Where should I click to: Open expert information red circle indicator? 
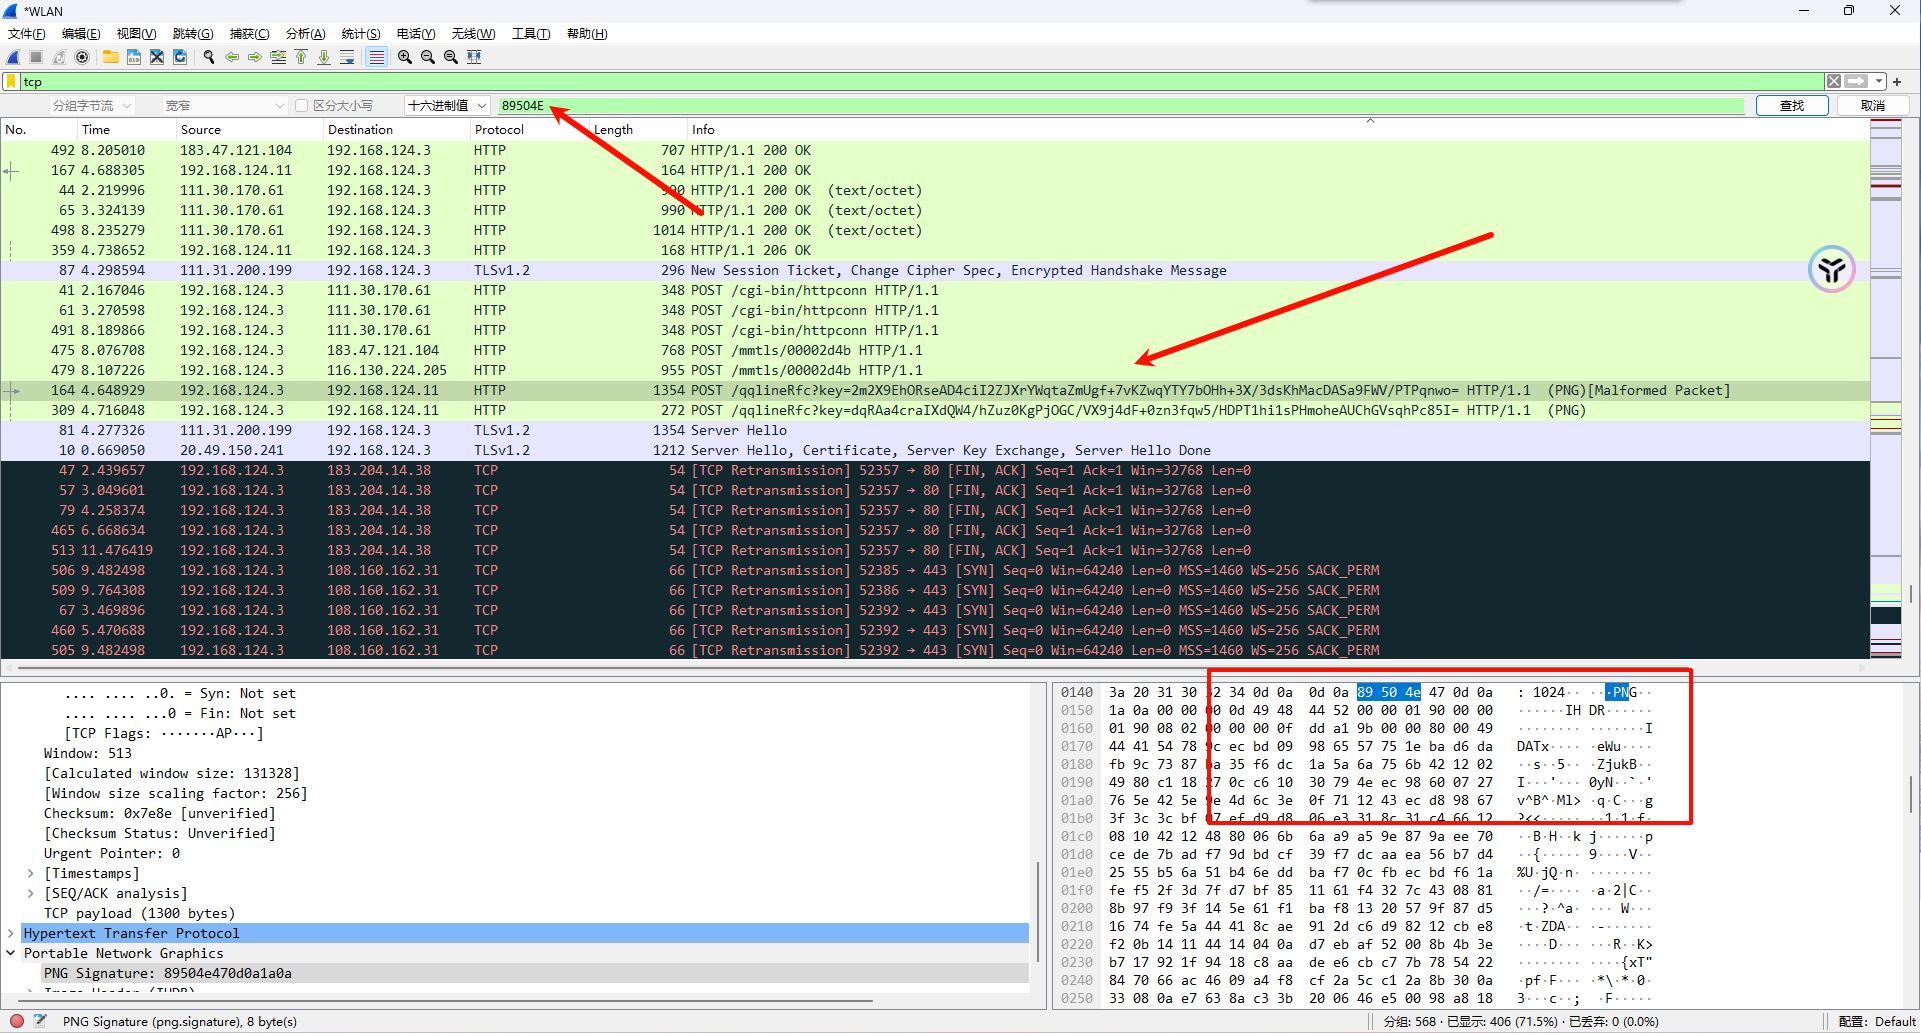point(17,1021)
